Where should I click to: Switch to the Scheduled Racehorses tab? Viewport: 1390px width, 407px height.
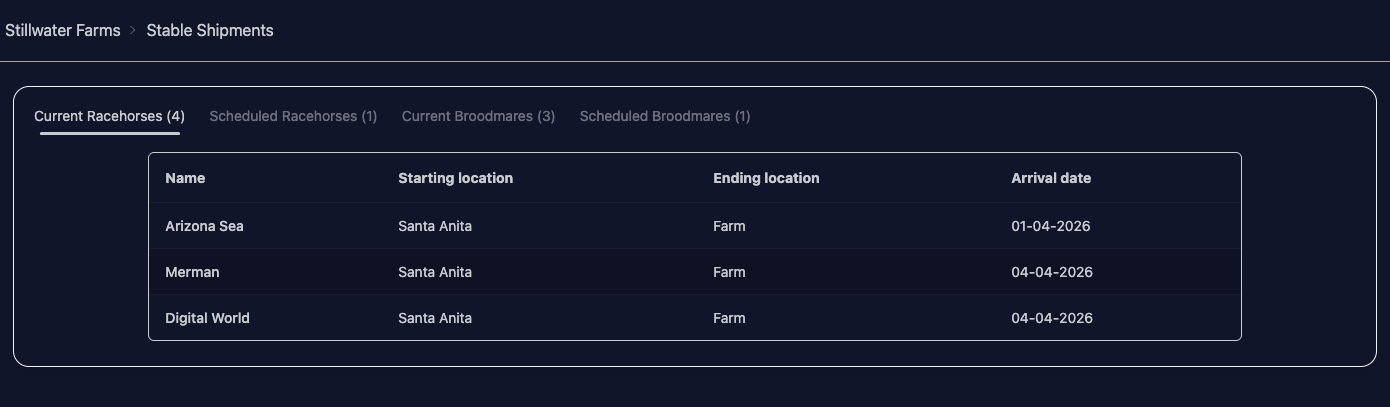(293, 116)
